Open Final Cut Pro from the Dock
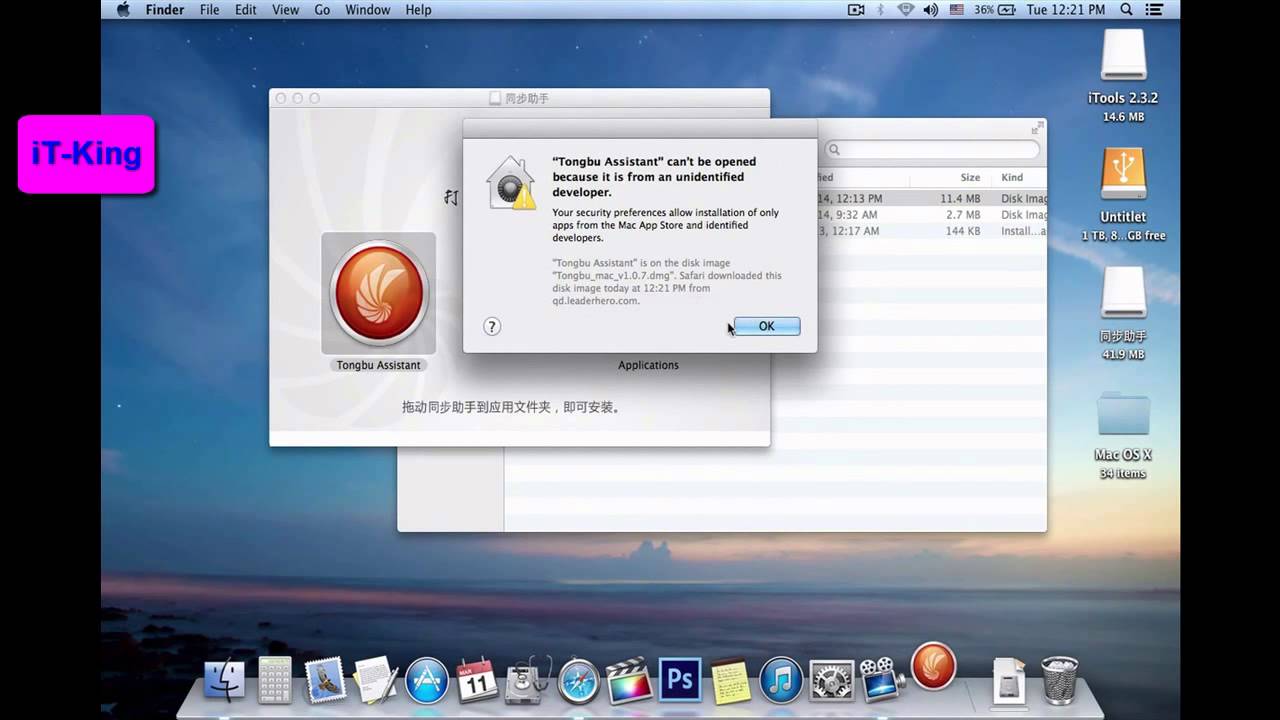 (x=629, y=681)
